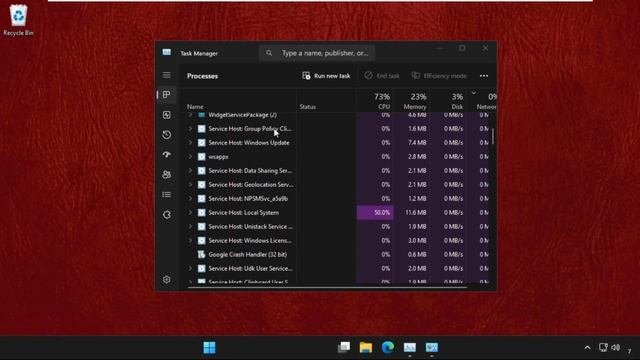Open Task Manager Settings gear icon
640x360 pixels.
[x=167, y=280]
